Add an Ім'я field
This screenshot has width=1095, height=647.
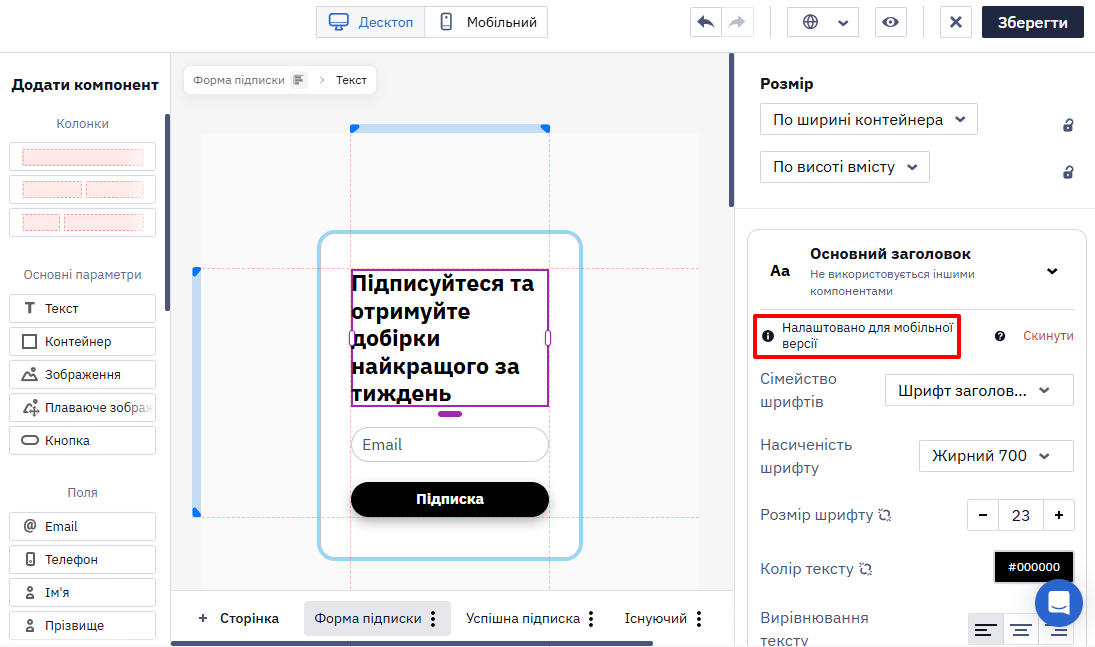pyautogui.click(x=82, y=593)
